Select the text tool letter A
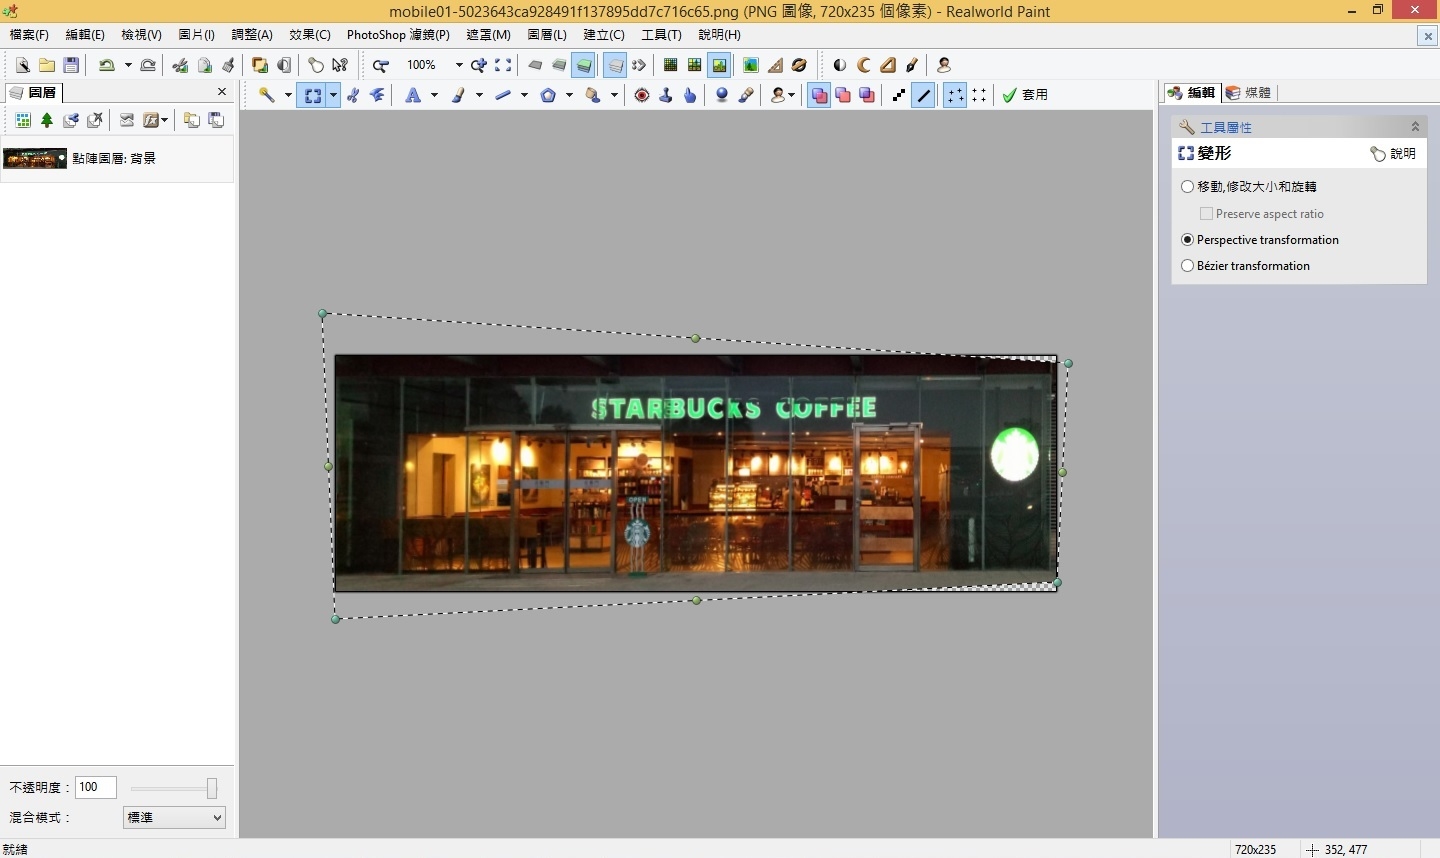 [412, 95]
